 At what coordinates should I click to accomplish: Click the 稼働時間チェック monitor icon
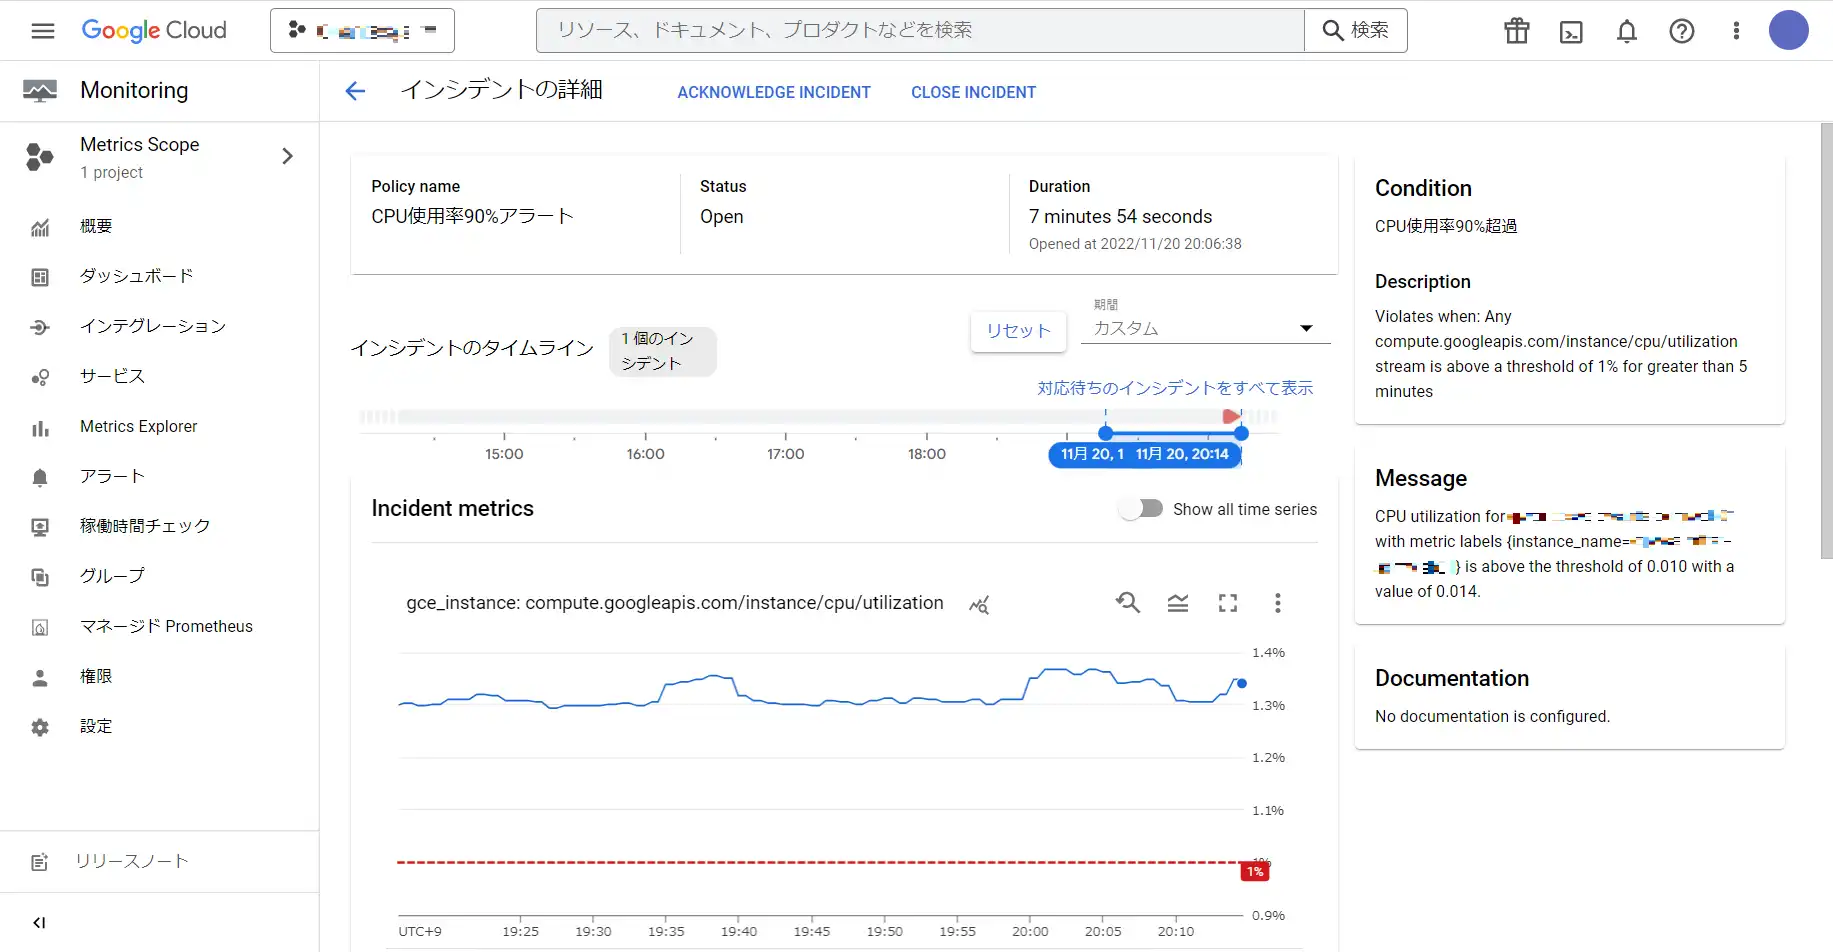point(40,527)
